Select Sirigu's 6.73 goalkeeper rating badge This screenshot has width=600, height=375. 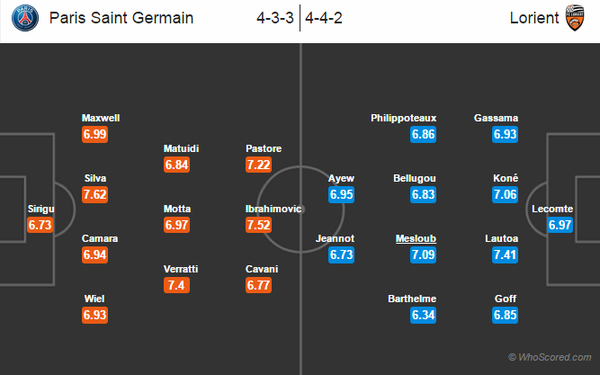(x=40, y=225)
